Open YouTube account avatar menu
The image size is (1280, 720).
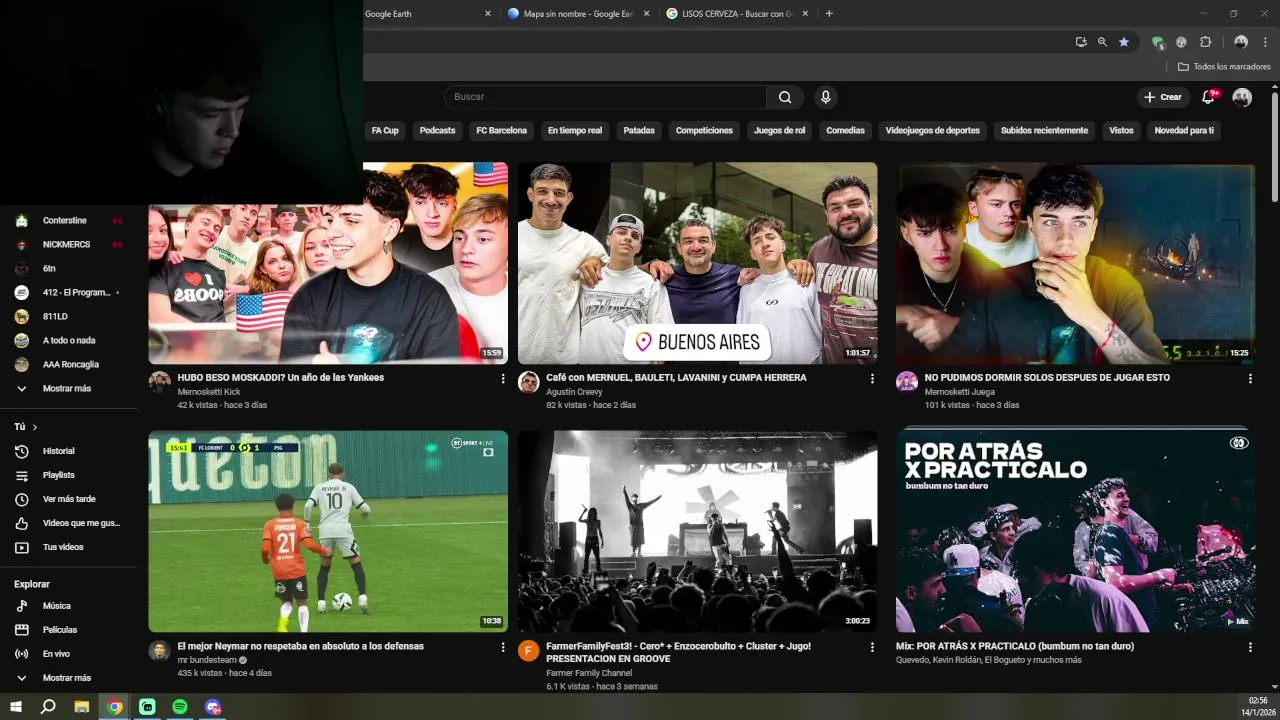(x=1242, y=97)
